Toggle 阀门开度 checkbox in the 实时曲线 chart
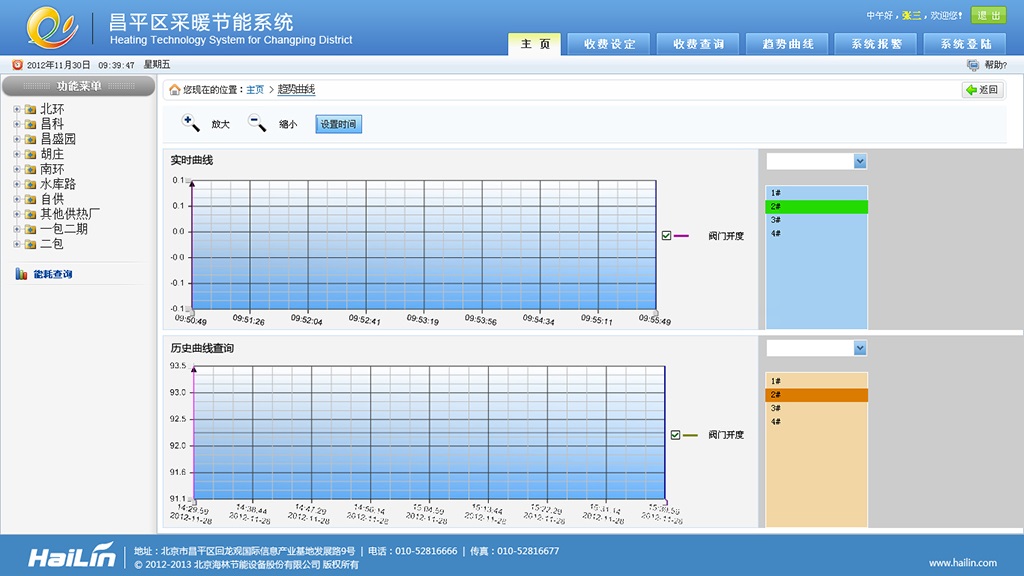Screen dimensions: 1024x576 click(666, 236)
